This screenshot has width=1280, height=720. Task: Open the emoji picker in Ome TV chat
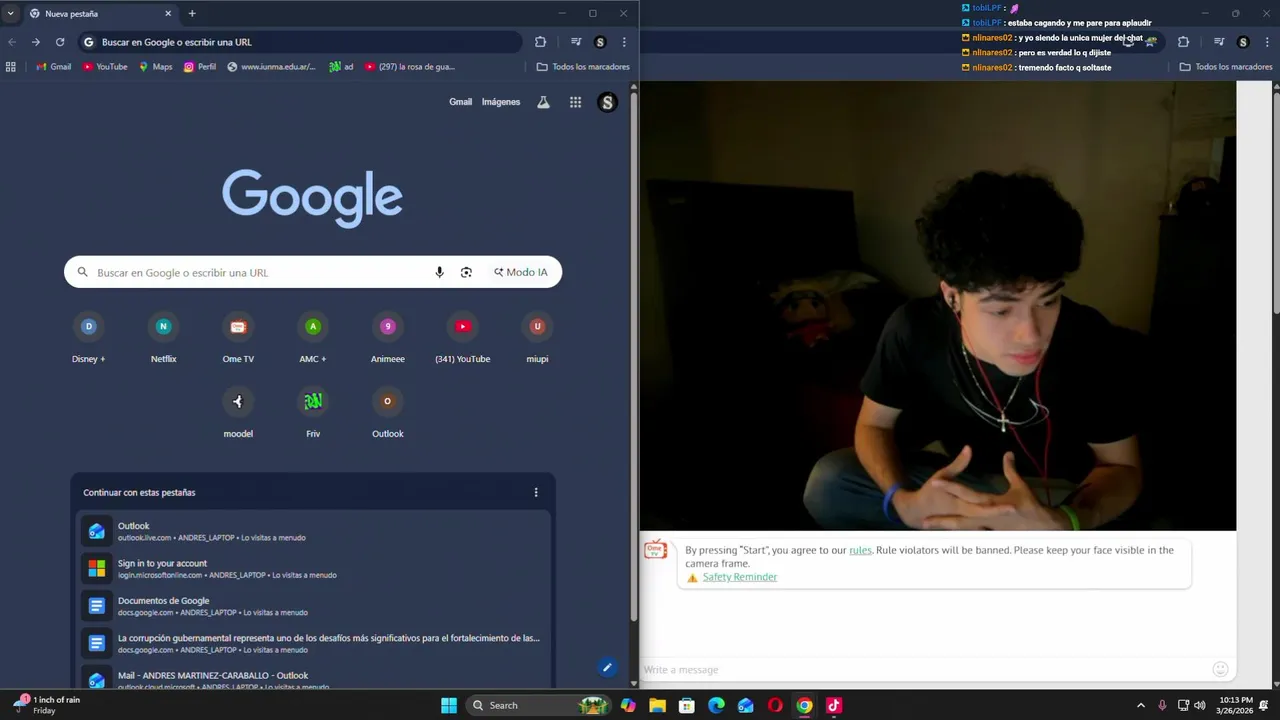click(1220, 669)
